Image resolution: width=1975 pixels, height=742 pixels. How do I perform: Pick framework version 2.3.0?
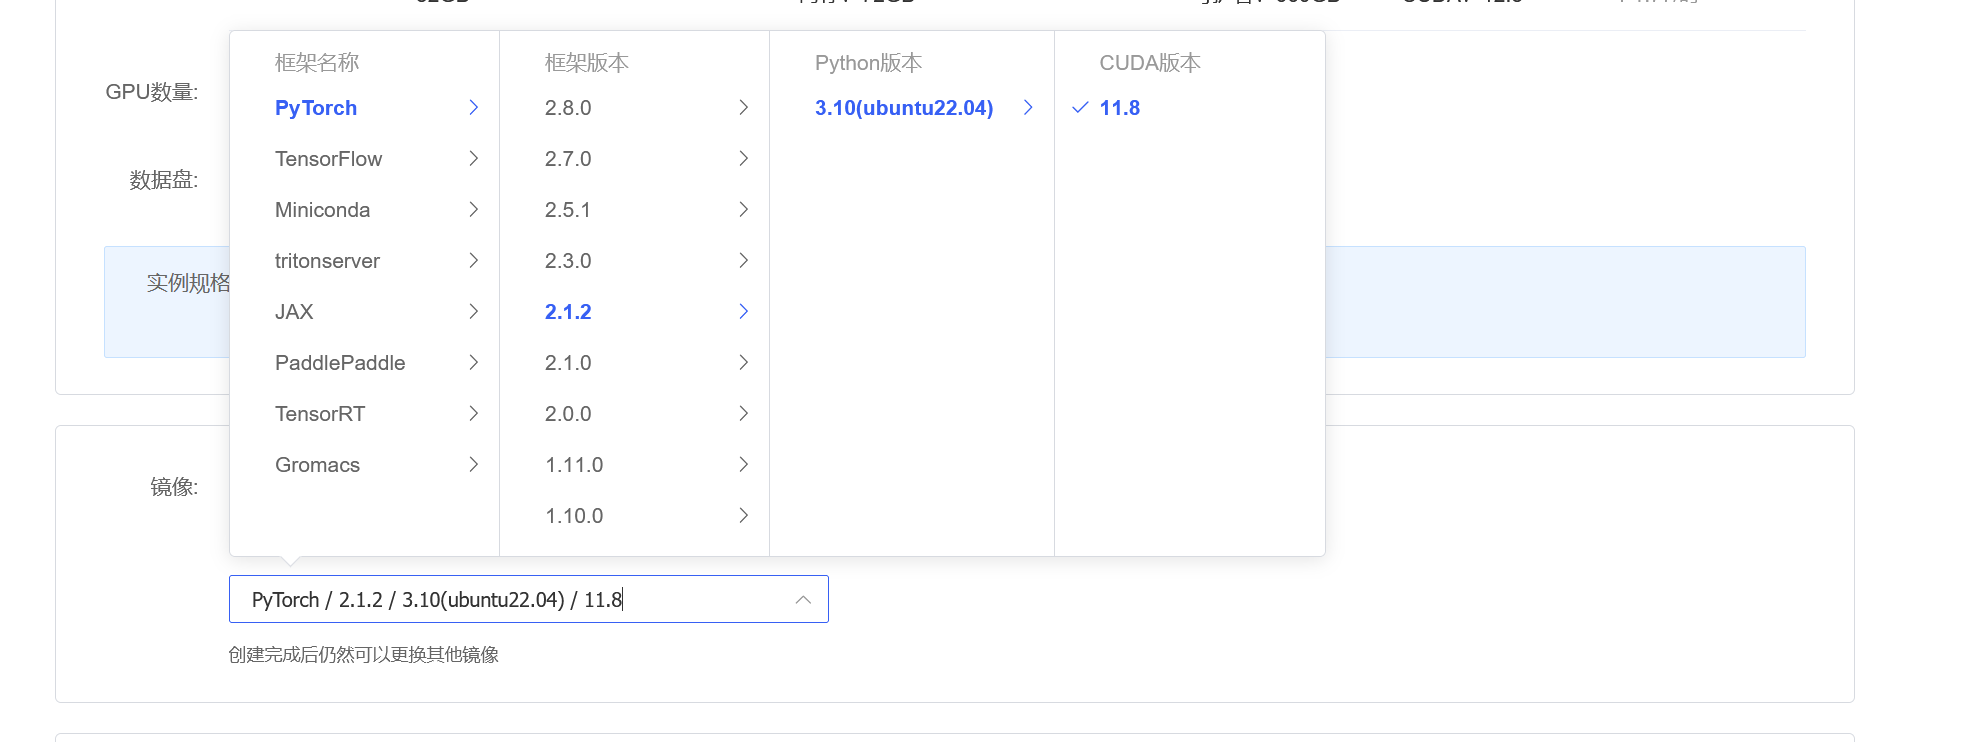point(568,261)
